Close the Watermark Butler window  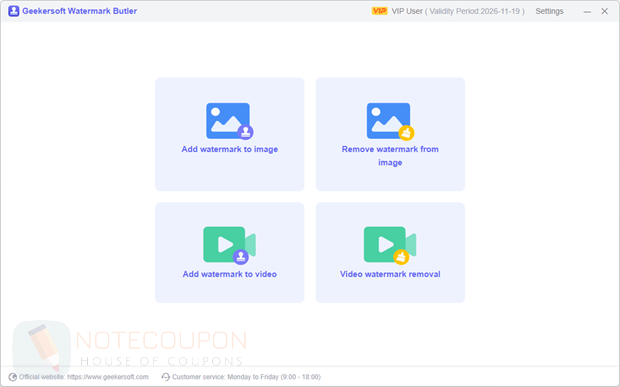[x=605, y=11]
